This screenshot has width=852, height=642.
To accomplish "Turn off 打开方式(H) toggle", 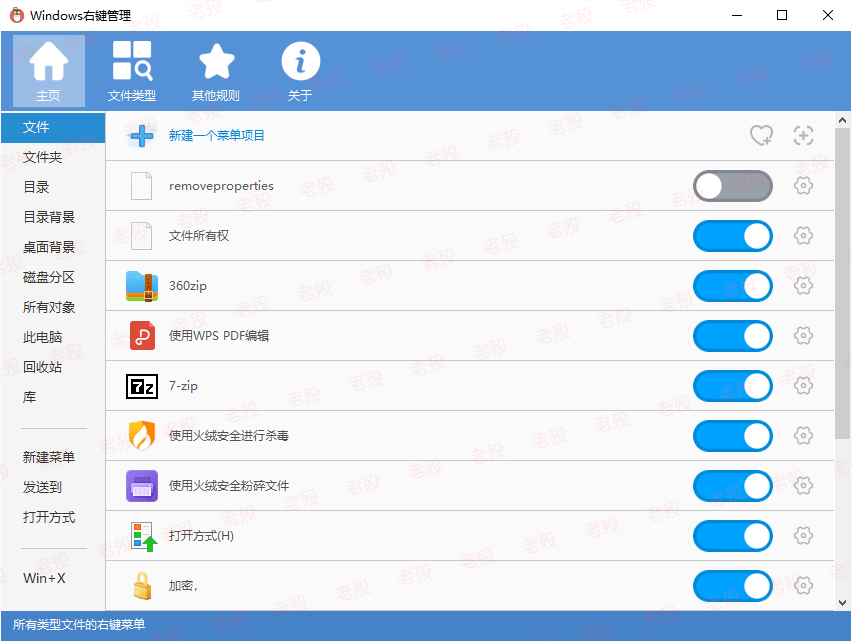I will [x=732, y=536].
